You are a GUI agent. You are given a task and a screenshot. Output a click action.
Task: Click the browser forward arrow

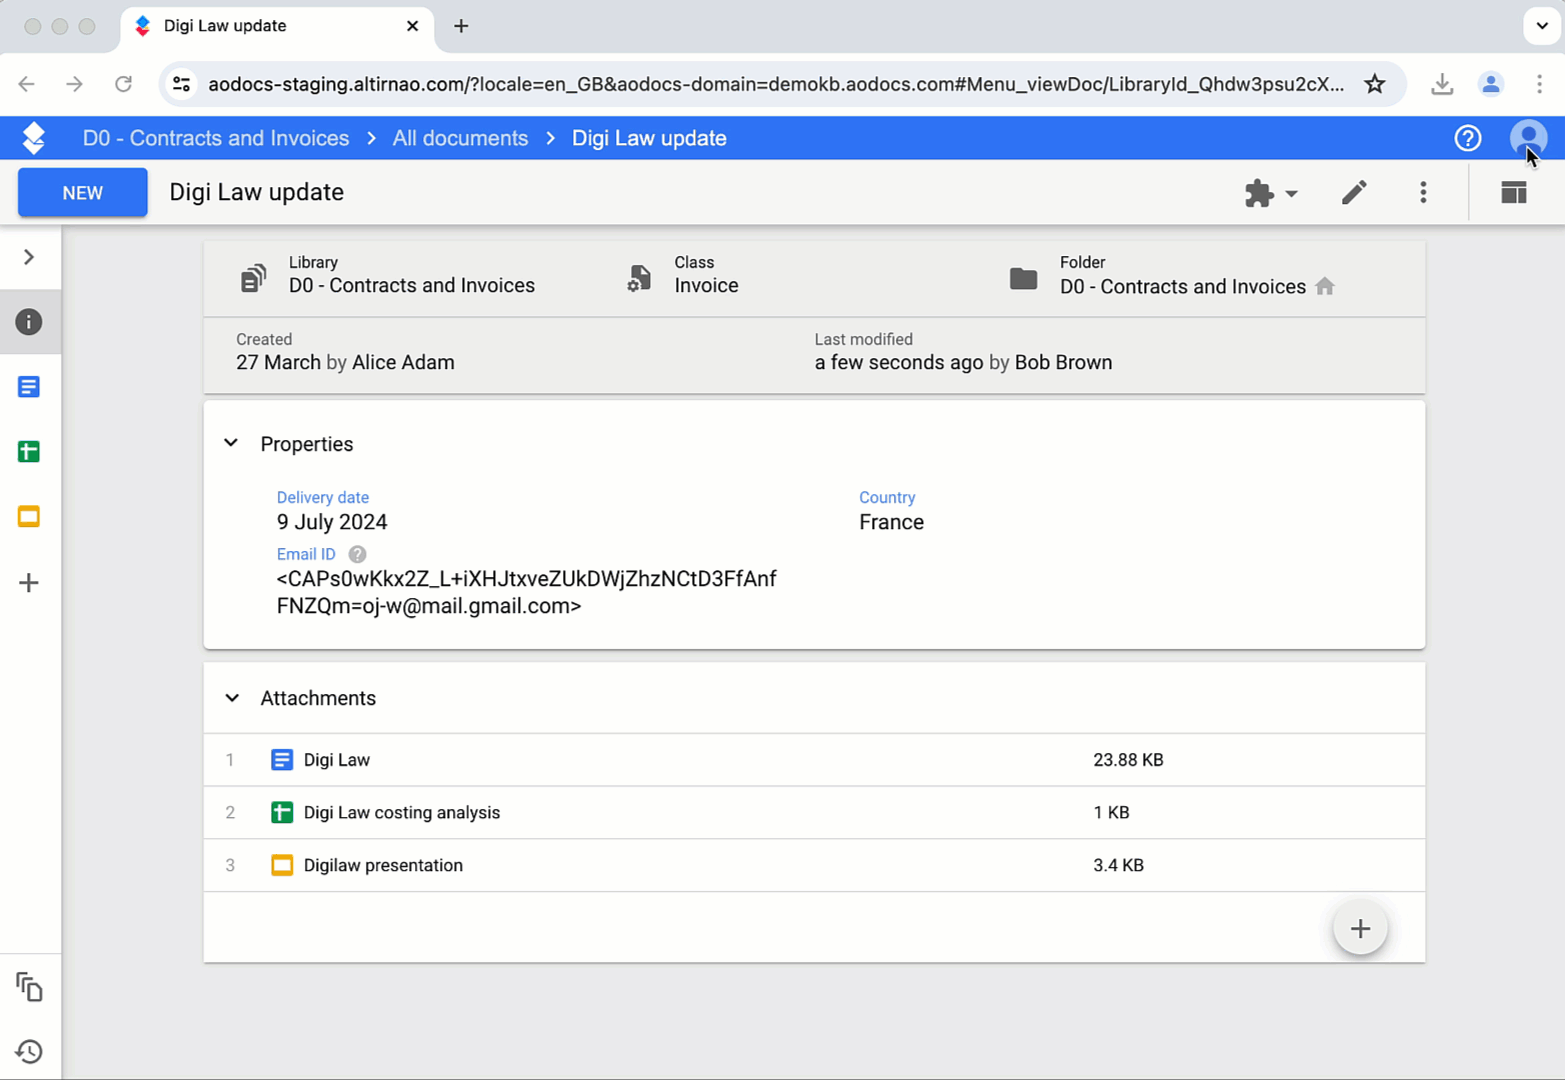pos(74,84)
